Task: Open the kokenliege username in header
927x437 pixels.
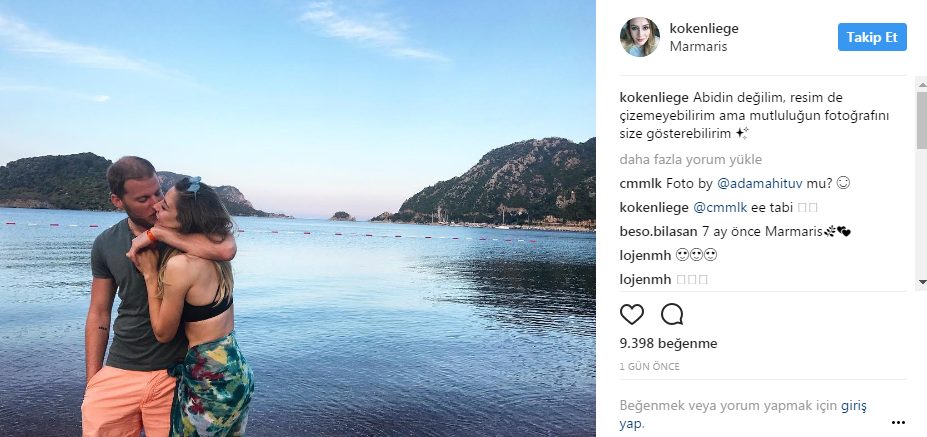Action: tap(704, 28)
